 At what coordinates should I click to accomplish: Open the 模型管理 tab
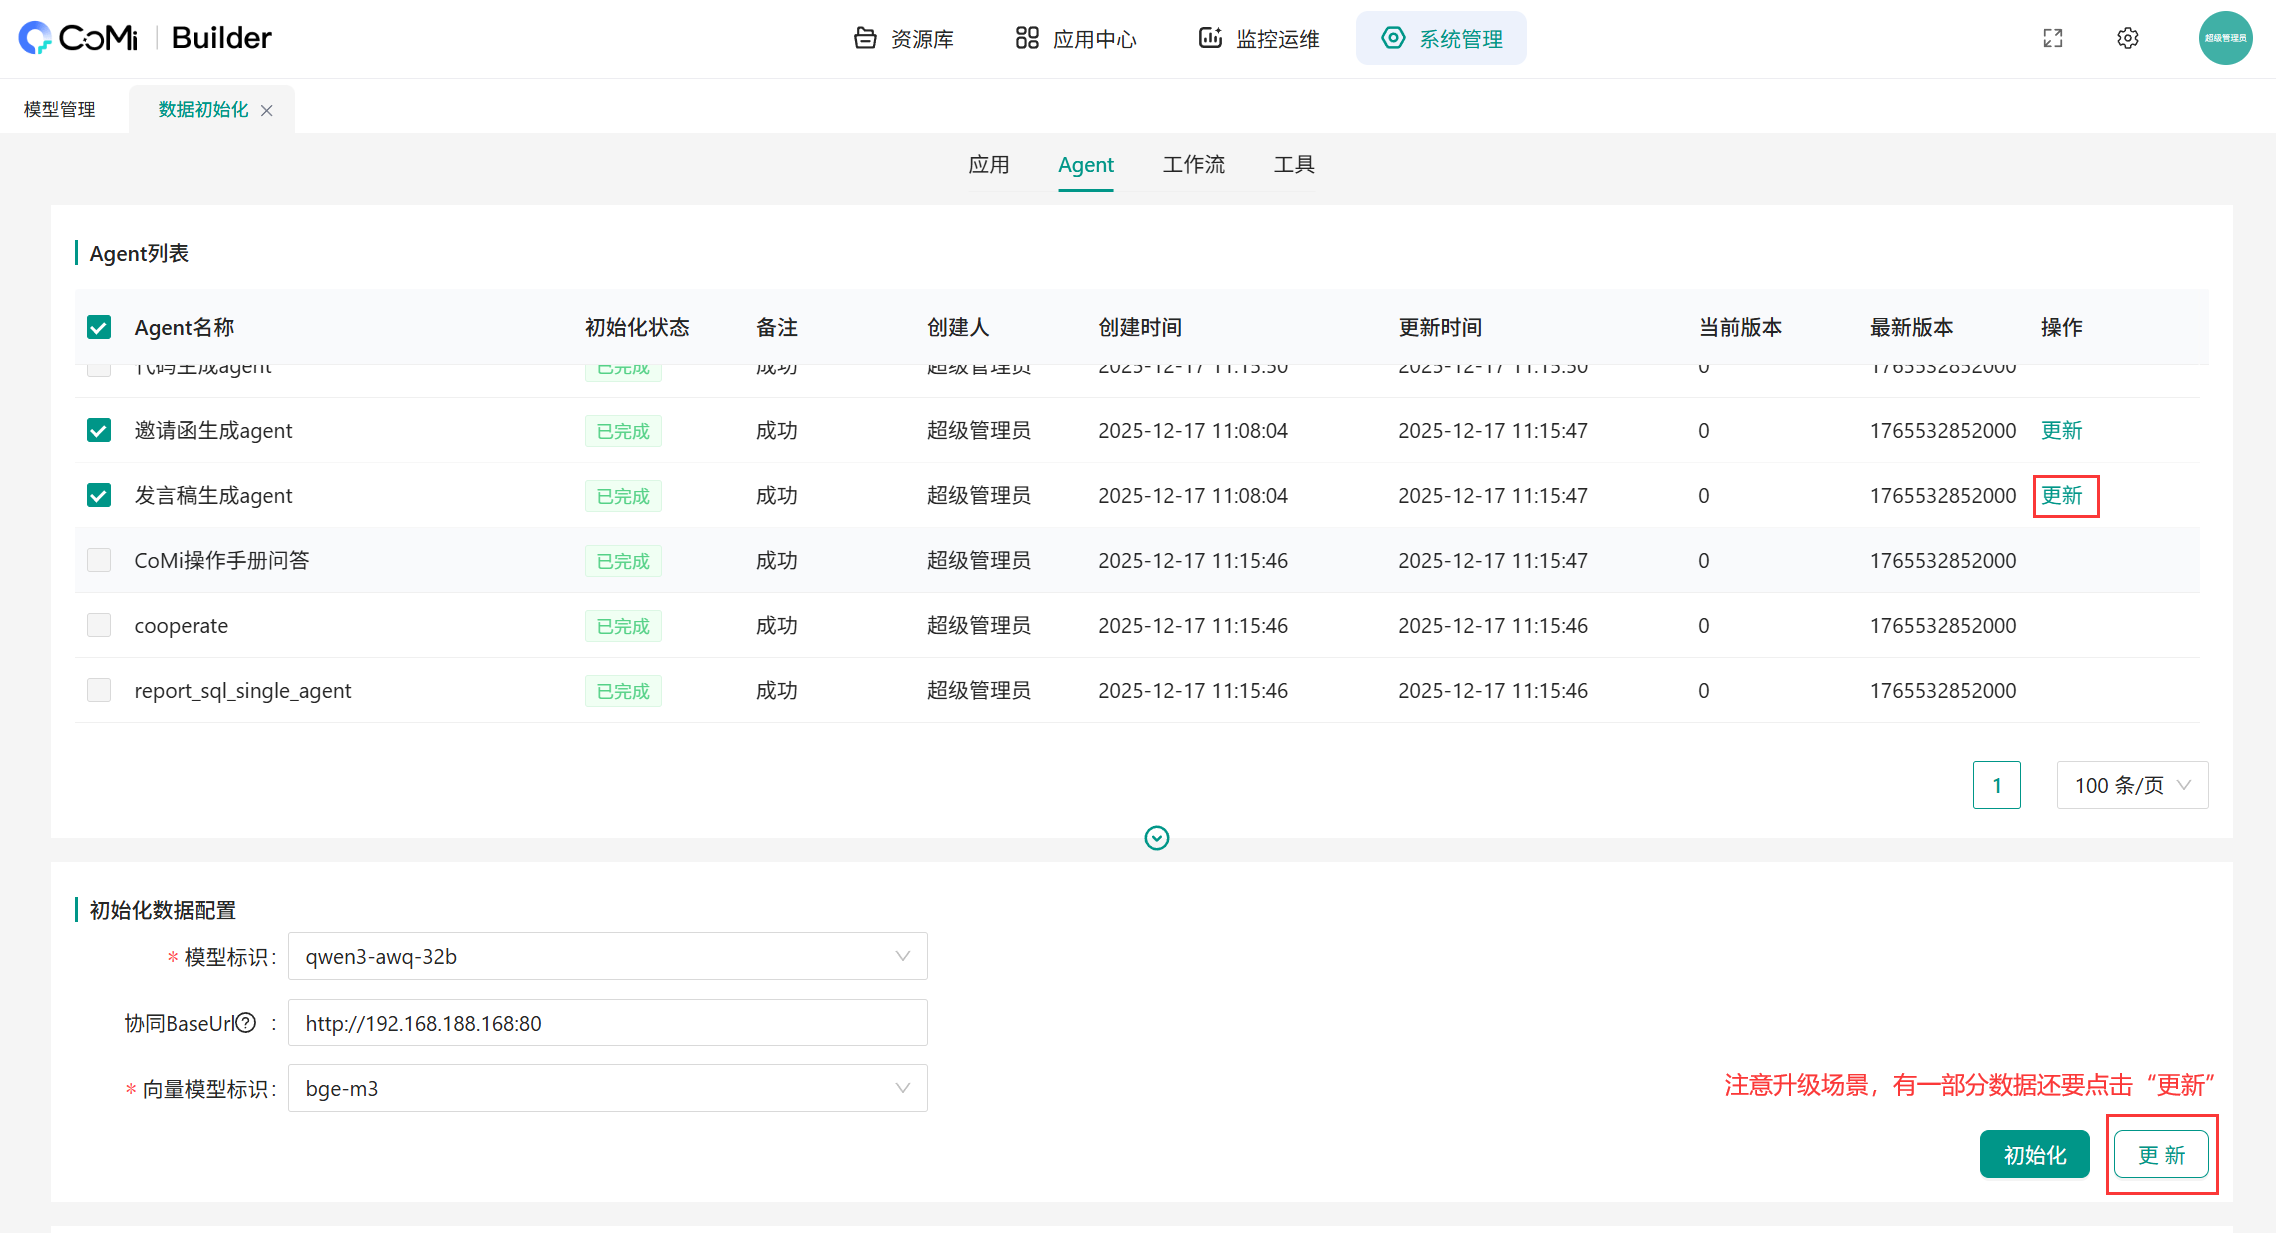[60, 110]
